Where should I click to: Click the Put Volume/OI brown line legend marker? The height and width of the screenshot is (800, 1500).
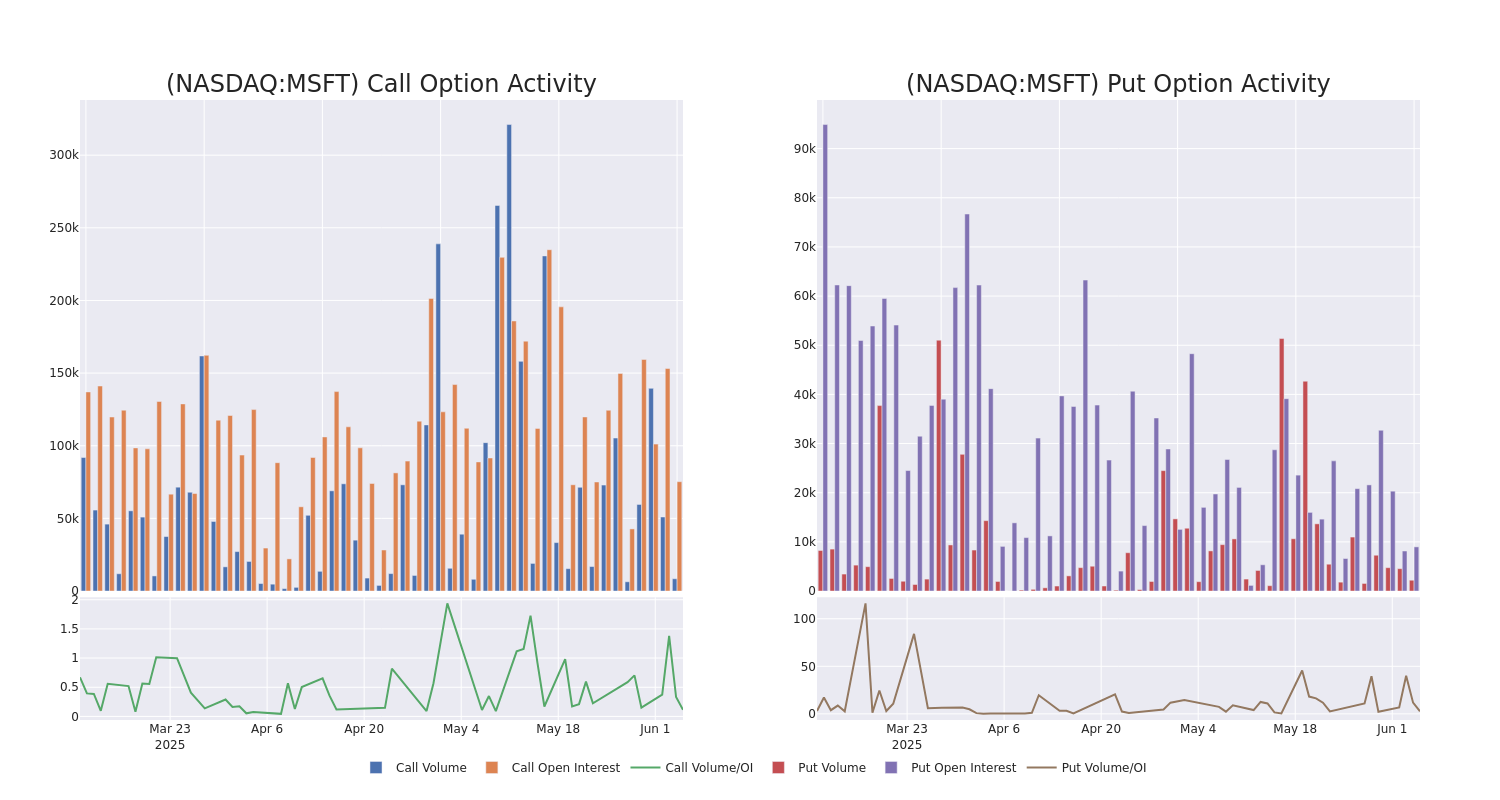point(1041,768)
